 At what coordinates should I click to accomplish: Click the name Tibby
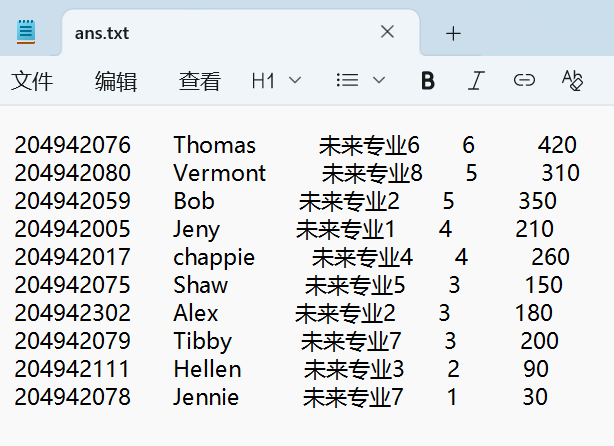203,342
